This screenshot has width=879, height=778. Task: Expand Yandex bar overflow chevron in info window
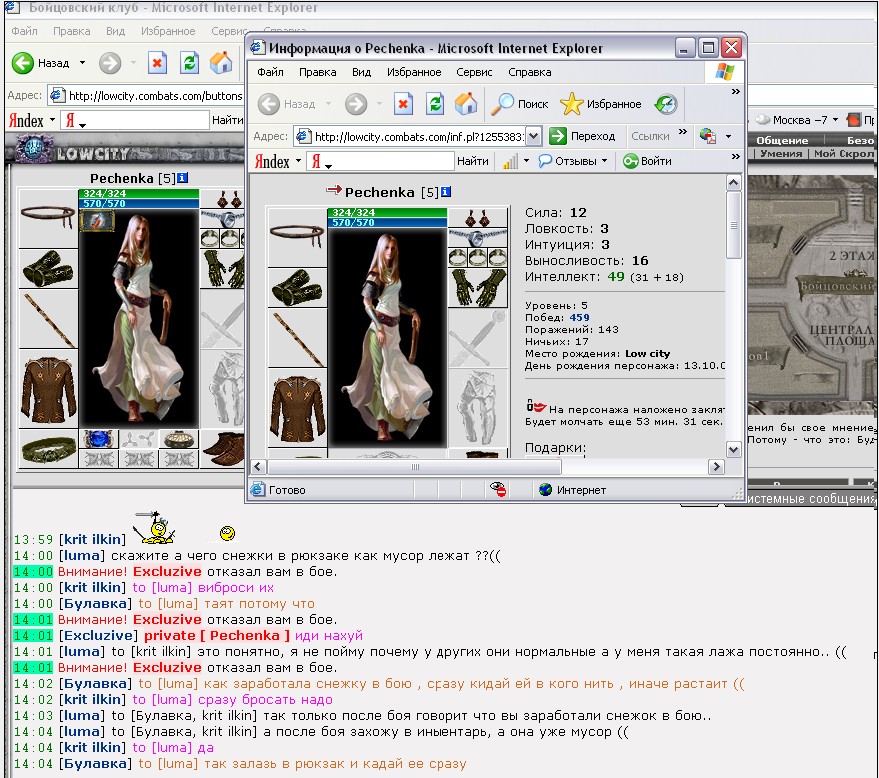735,156
